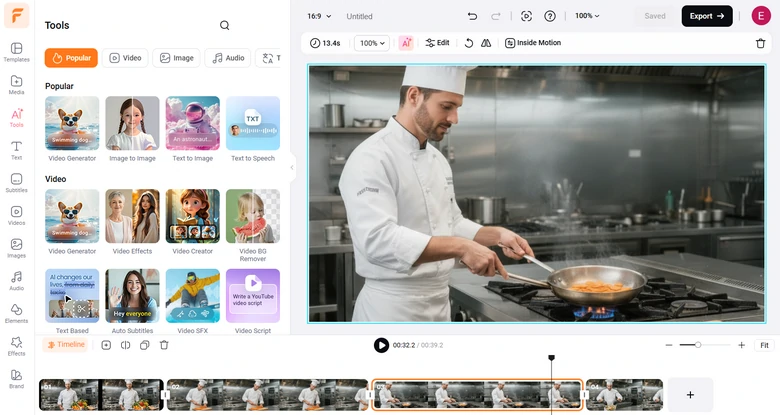780x415 pixels.
Task: Undo the last action
Action: click(472, 16)
